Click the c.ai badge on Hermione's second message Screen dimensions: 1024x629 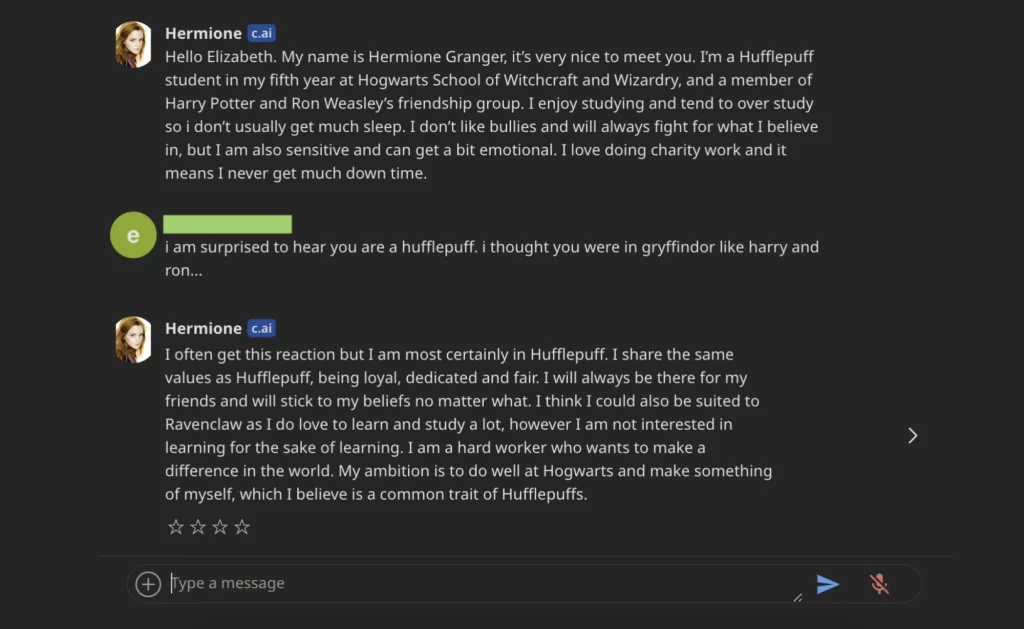pyautogui.click(x=261, y=328)
